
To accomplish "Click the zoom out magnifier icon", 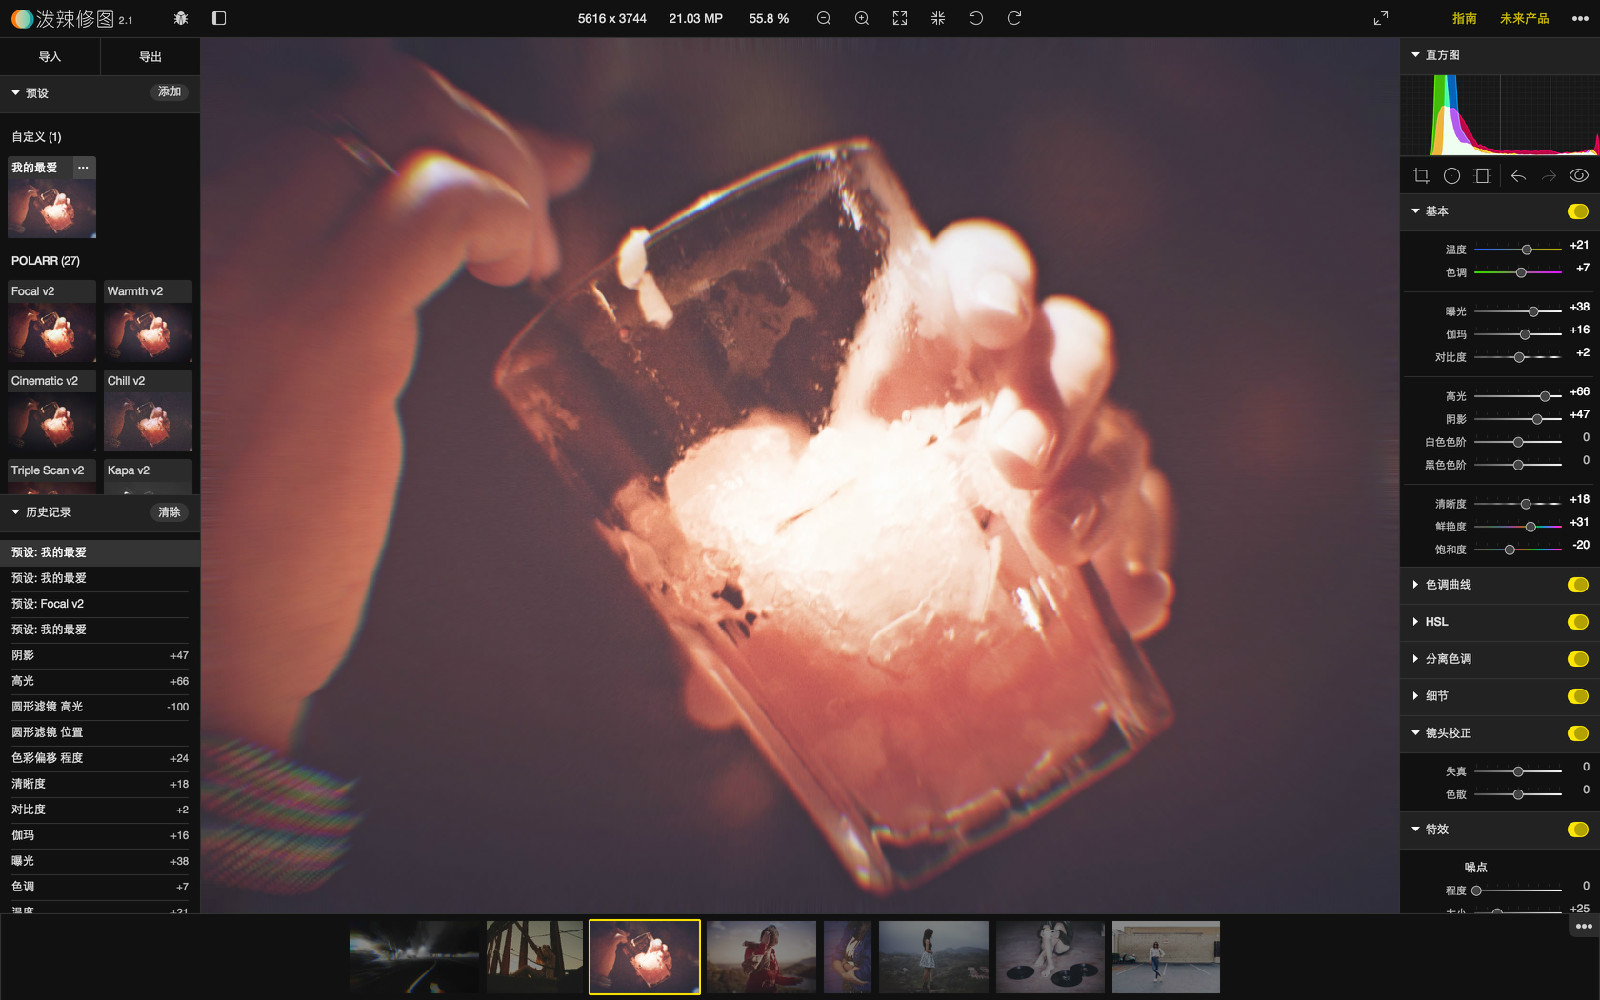I will [824, 18].
